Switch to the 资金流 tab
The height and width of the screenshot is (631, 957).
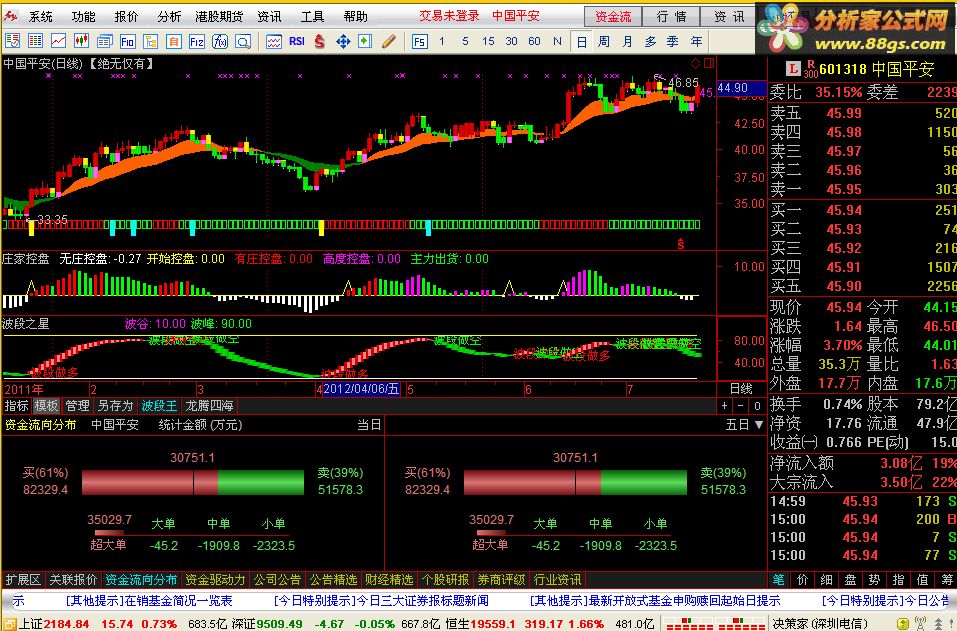613,16
